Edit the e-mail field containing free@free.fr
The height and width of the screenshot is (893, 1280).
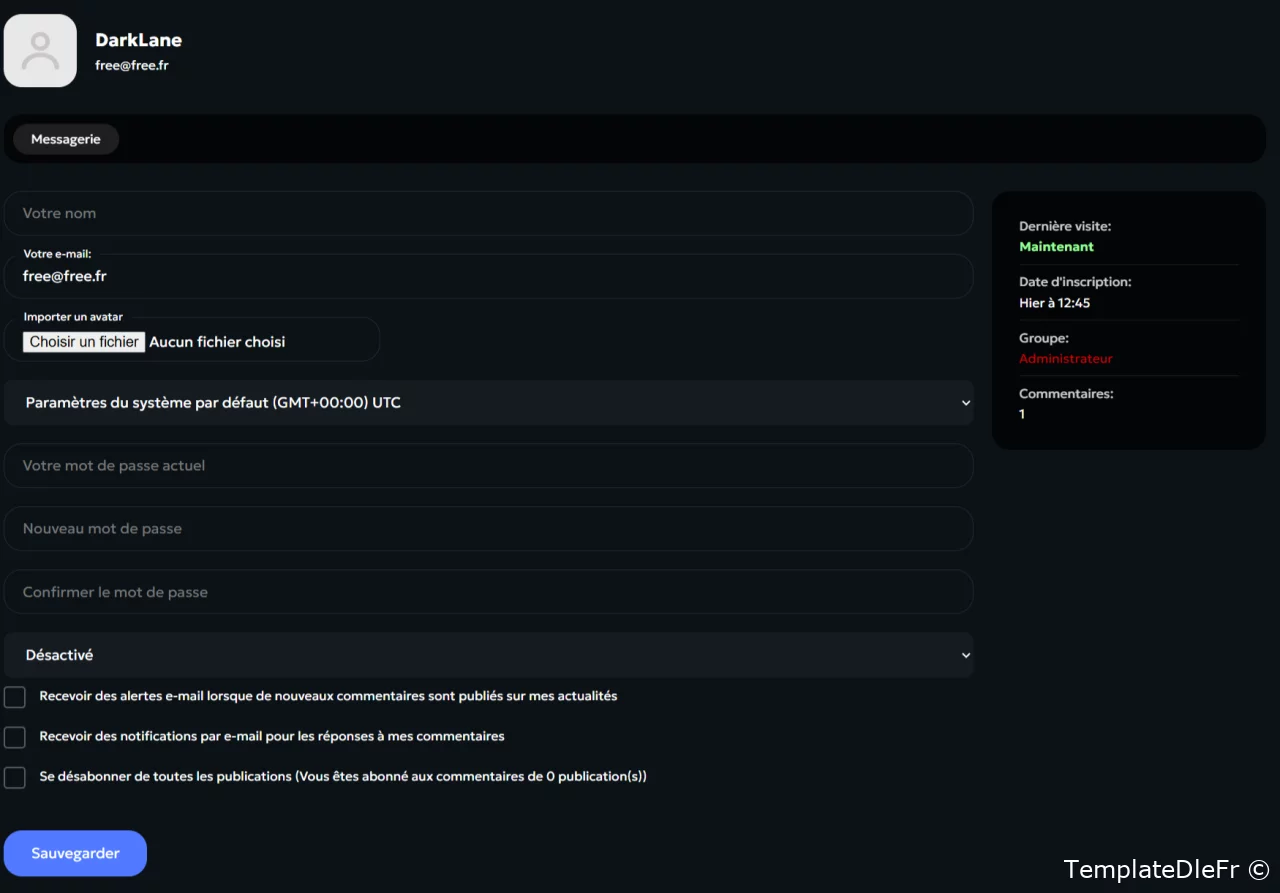488,277
